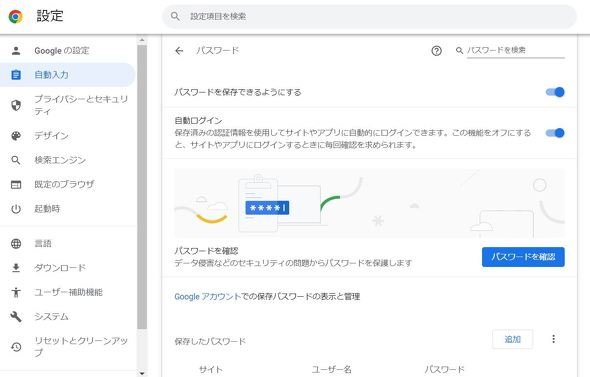
Task: Click the person icon for Google の設定
Action: tap(16, 51)
